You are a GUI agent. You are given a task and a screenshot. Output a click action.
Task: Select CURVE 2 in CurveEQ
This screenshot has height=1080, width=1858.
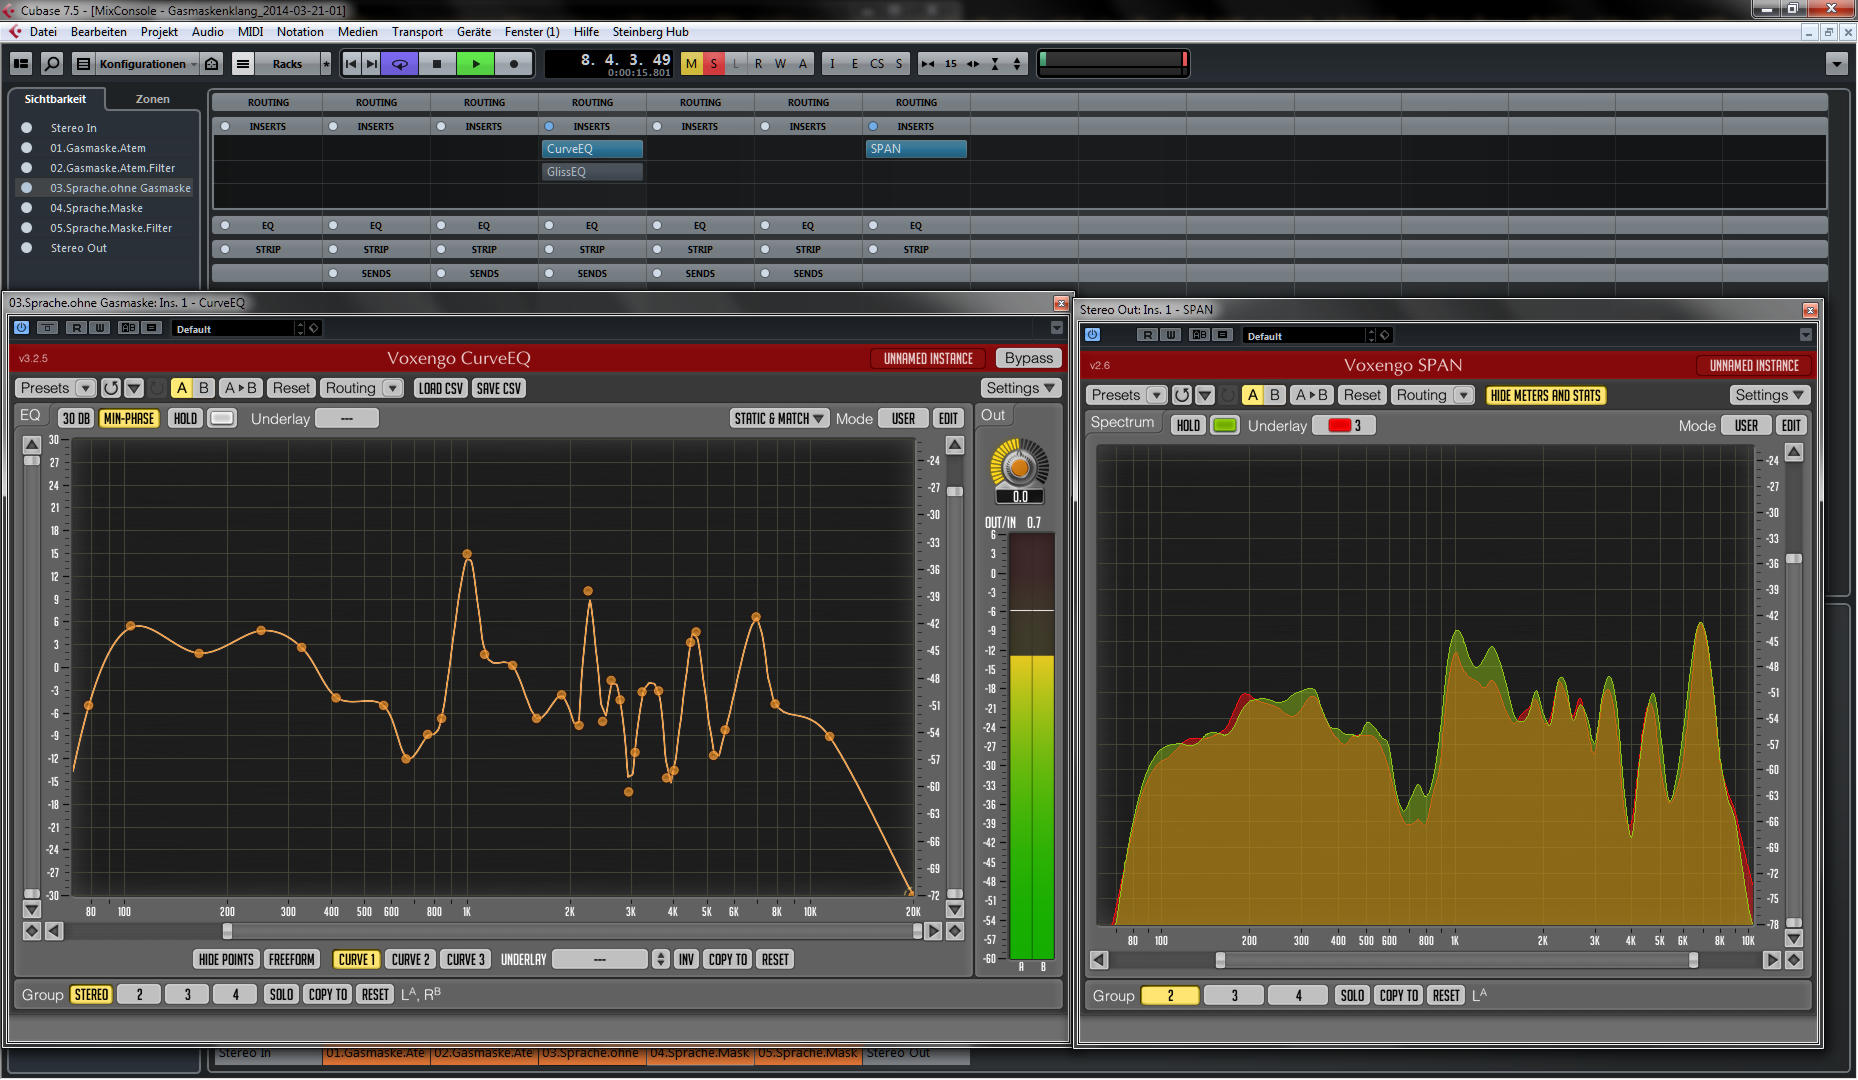411,959
